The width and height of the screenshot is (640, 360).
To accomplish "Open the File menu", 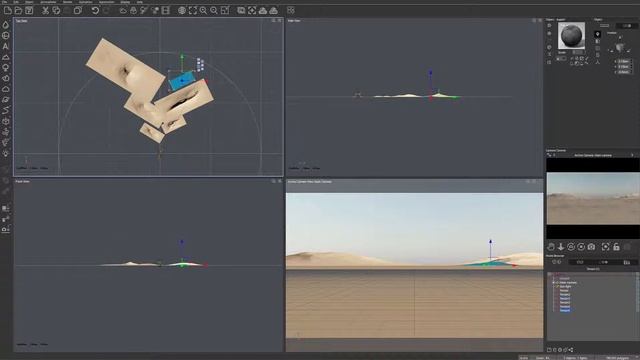I will [x=5, y=2].
